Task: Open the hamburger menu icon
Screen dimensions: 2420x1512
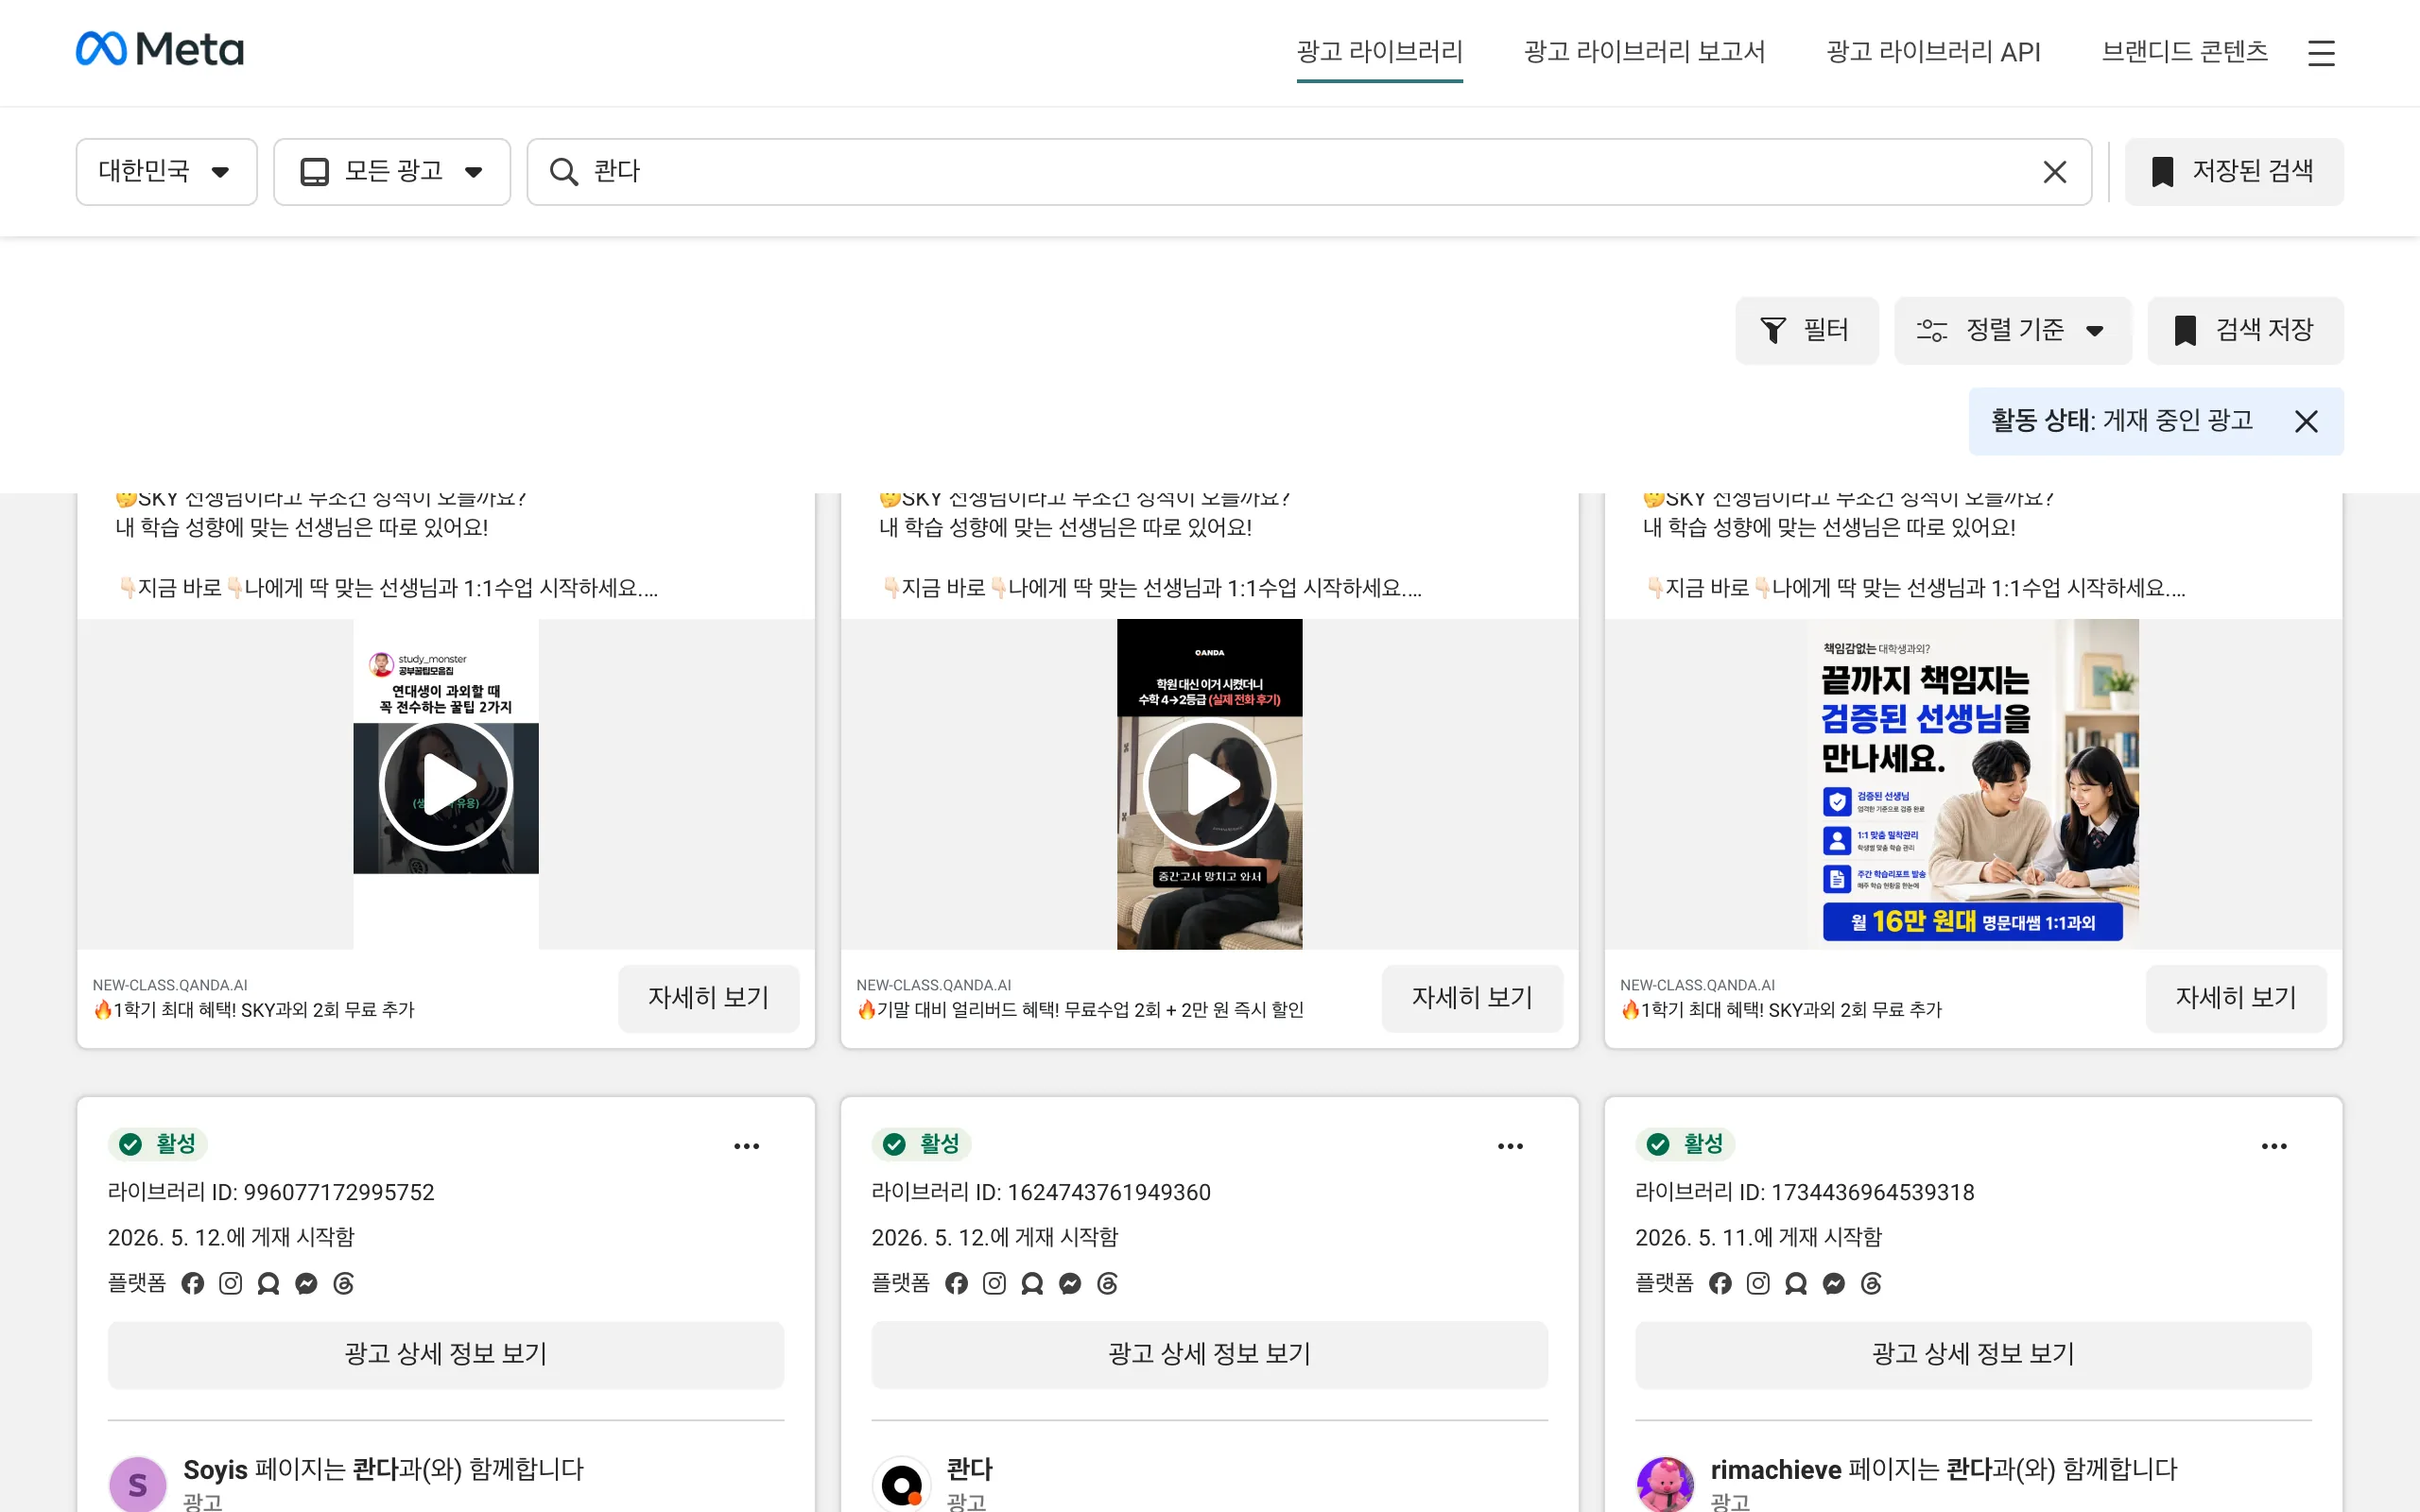Action: 2321,53
